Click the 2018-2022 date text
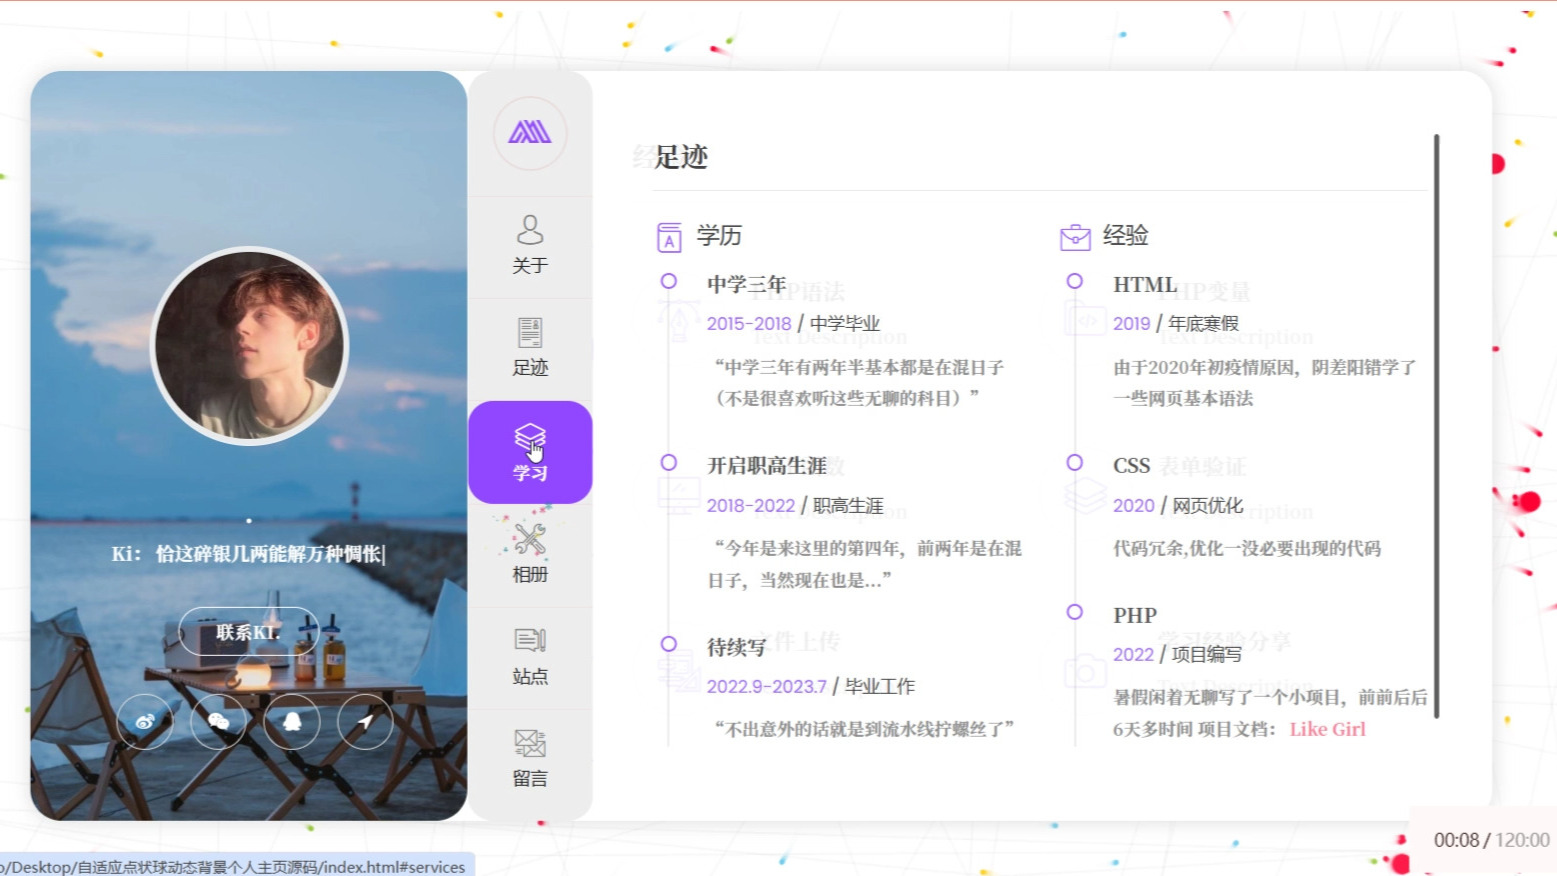This screenshot has height=876, width=1557. coord(751,506)
